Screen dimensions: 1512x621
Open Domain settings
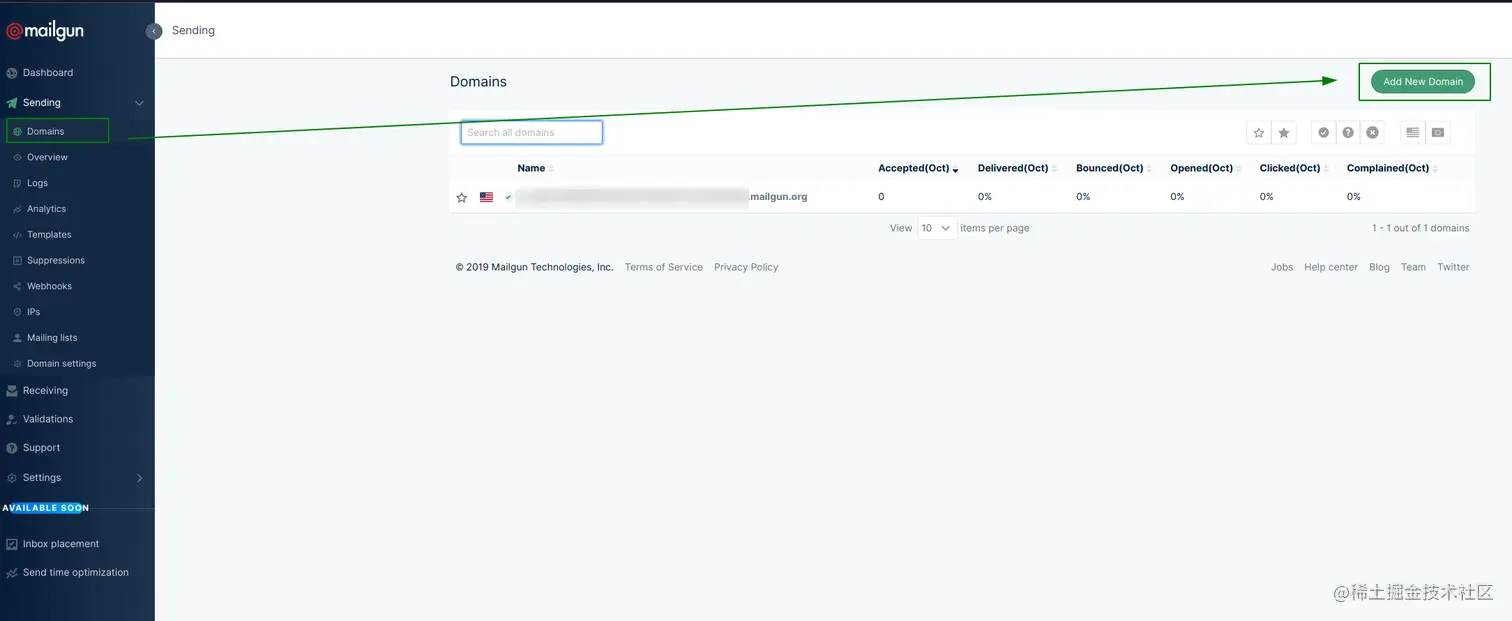coord(61,364)
